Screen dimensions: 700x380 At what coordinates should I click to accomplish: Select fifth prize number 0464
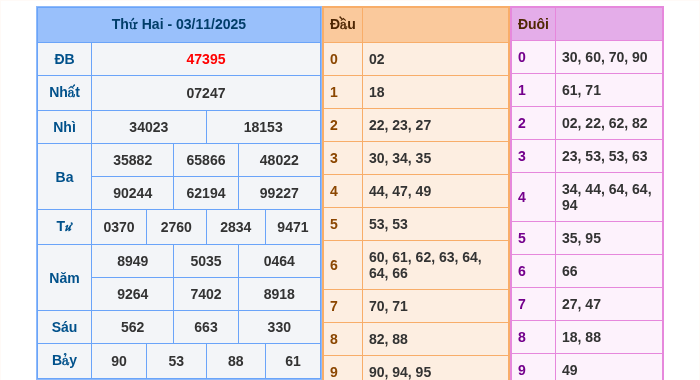[x=279, y=261]
